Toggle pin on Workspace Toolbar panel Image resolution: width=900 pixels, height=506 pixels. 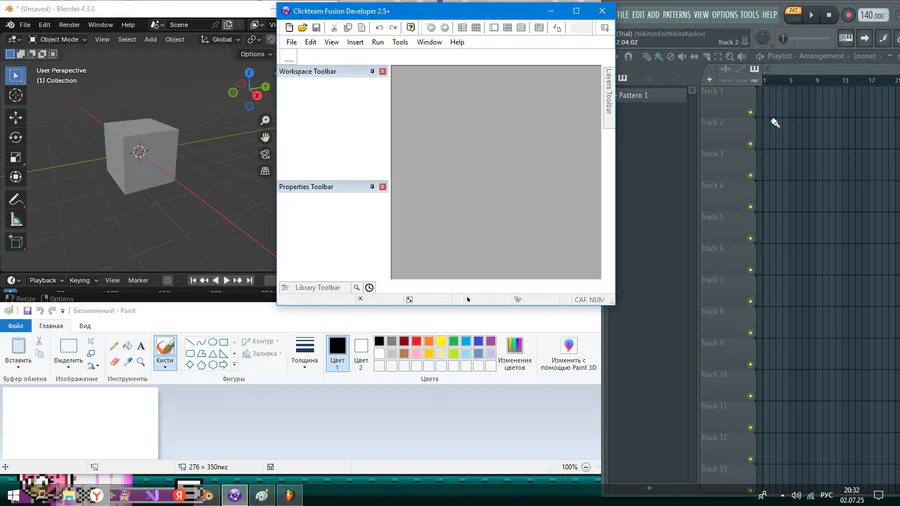click(x=372, y=71)
